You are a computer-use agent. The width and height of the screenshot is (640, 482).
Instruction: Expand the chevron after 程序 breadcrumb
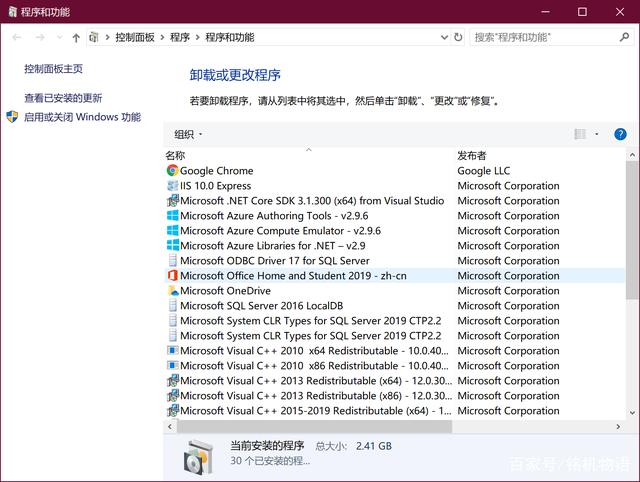coord(198,38)
